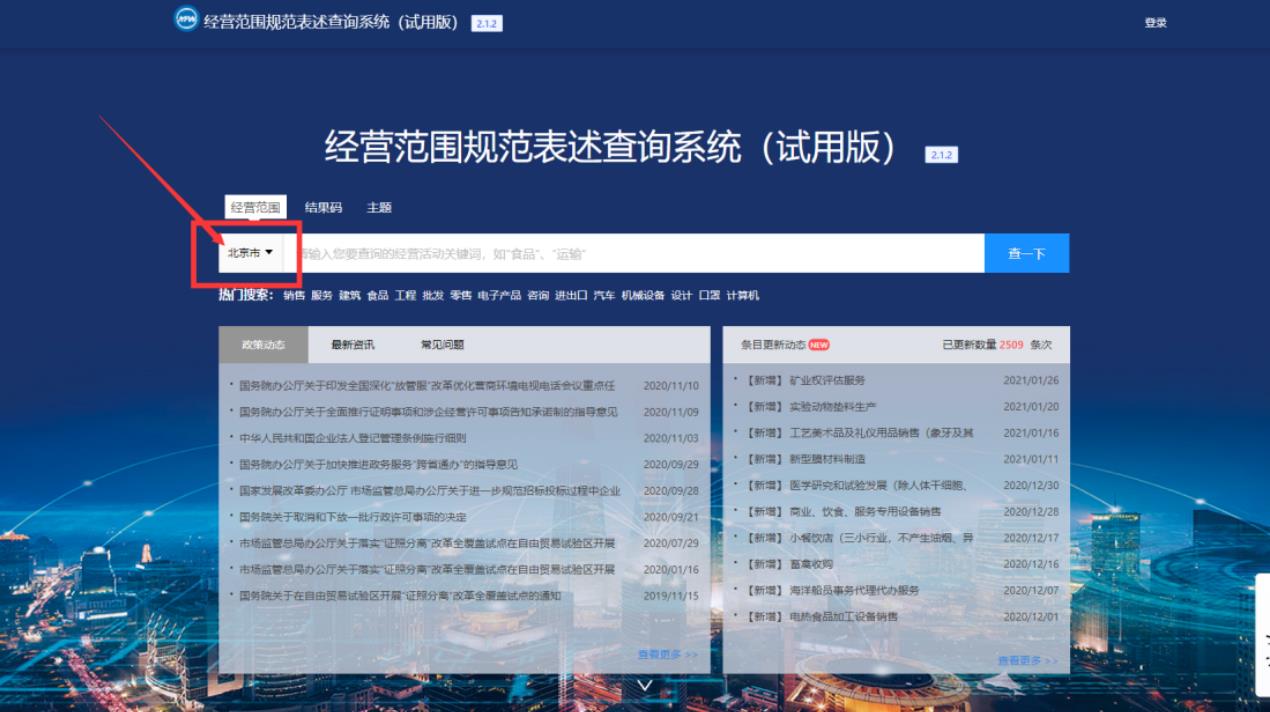
Task: Open 查看更多 under the policy news list
Action: click(x=667, y=655)
